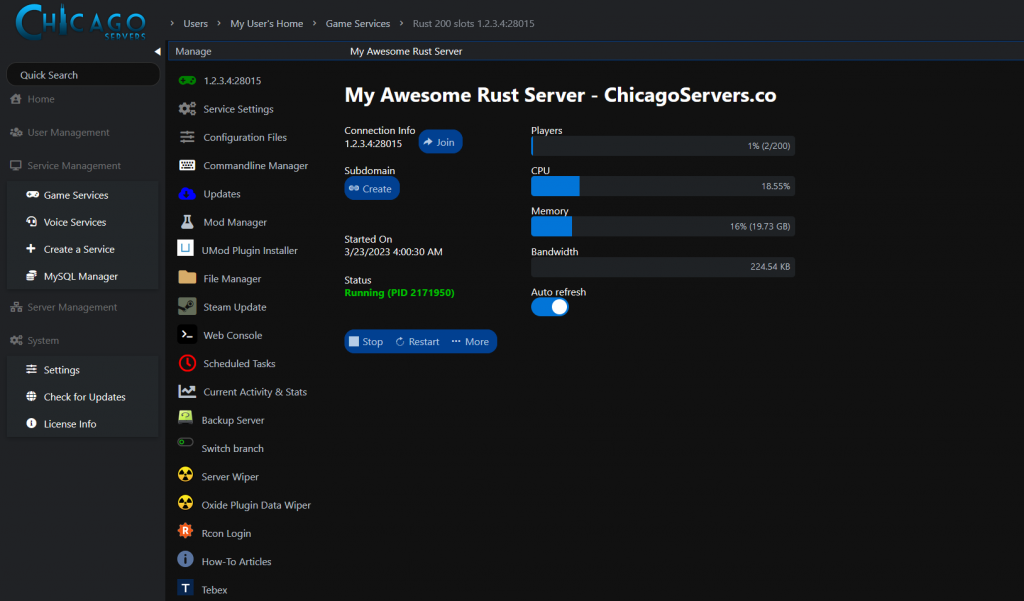Click the Players usage bar
This screenshot has height=601, width=1024.
coord(663,146)
